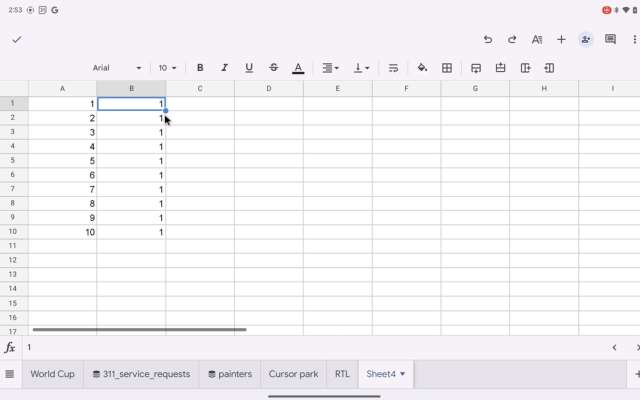The image size is (640, 400).
Task: Select column D header
Action: tap(269, 89)
